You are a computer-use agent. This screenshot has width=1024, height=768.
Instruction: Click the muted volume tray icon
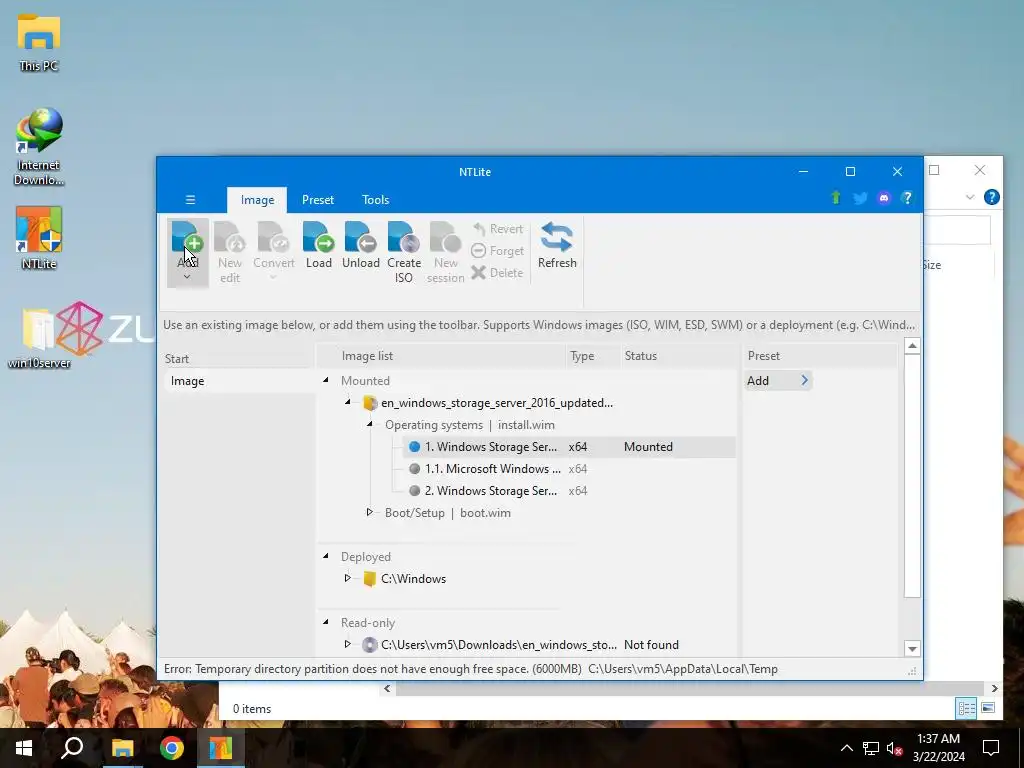click(894, 748)
